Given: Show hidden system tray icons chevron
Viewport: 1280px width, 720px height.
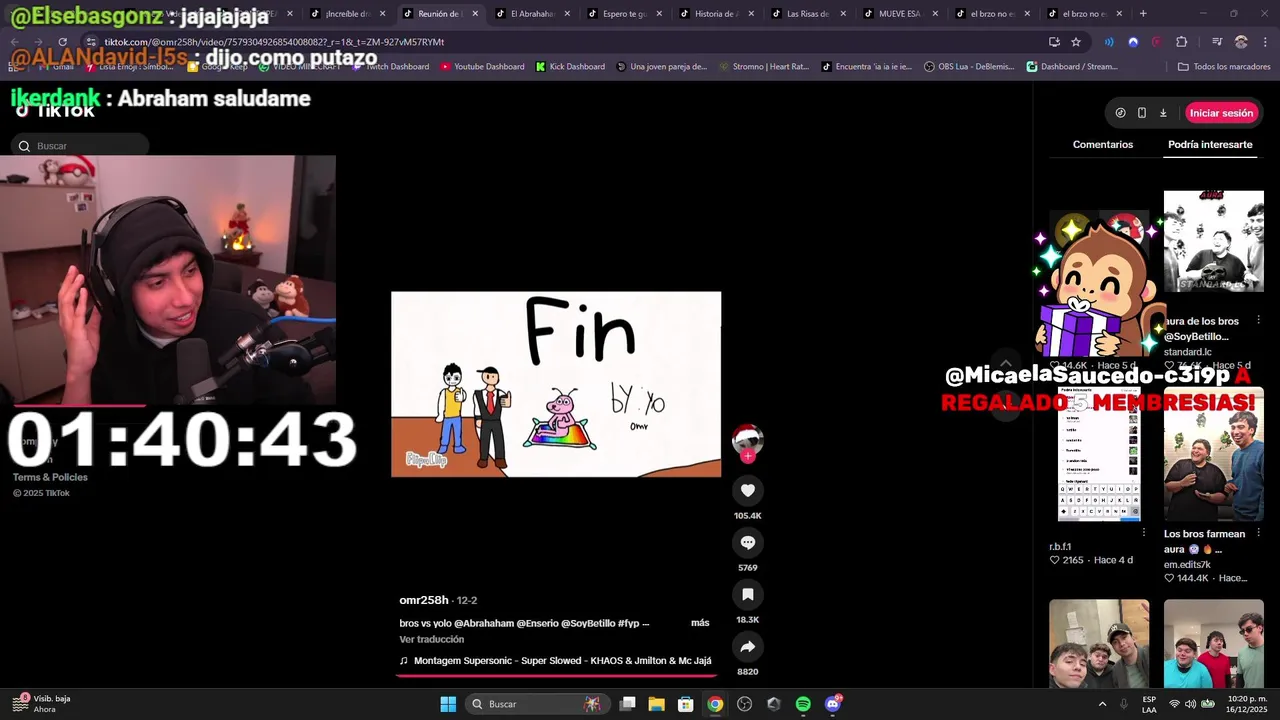Looking at the screenshot, I should pos(1102,704).
